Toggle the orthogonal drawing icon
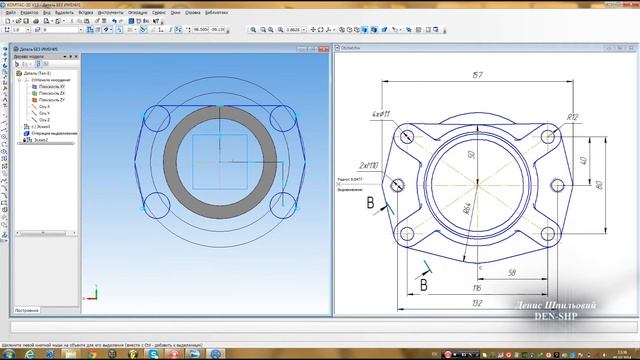Screen dimensions: 640x360 click(x=161, y=29)
